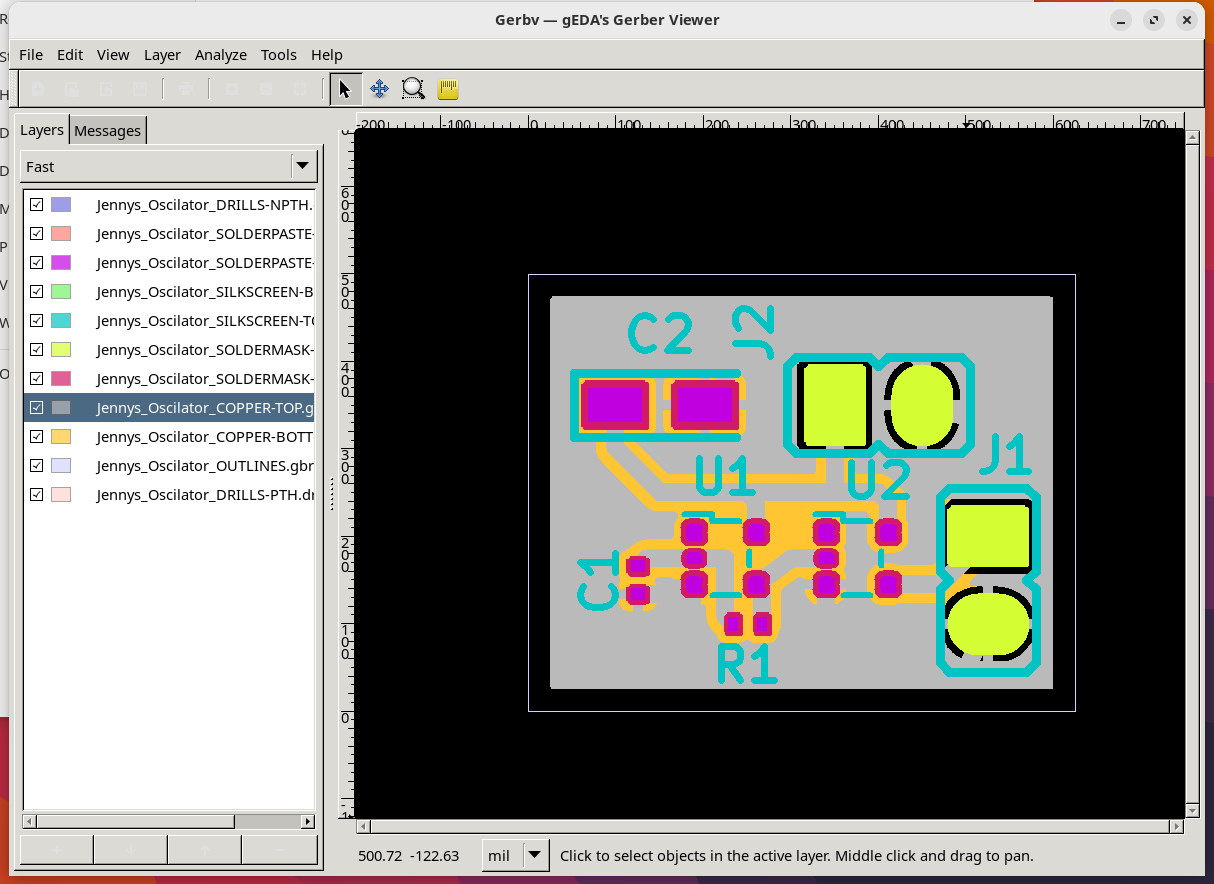Switch to the Messages tab
The image size is (1214, 884).
click(x=107, y=130)
